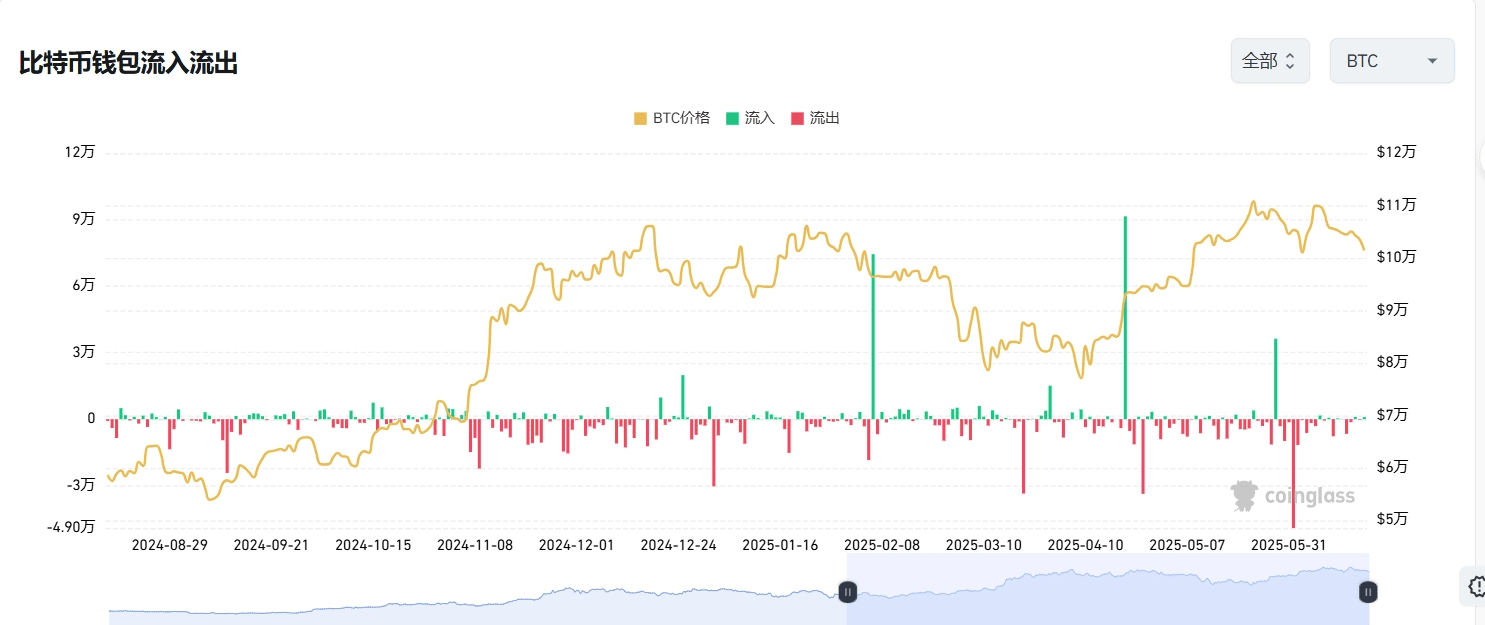Screen dimensions: 1485x625
Task: Click the left range slider handle
Action: point(847,592)
